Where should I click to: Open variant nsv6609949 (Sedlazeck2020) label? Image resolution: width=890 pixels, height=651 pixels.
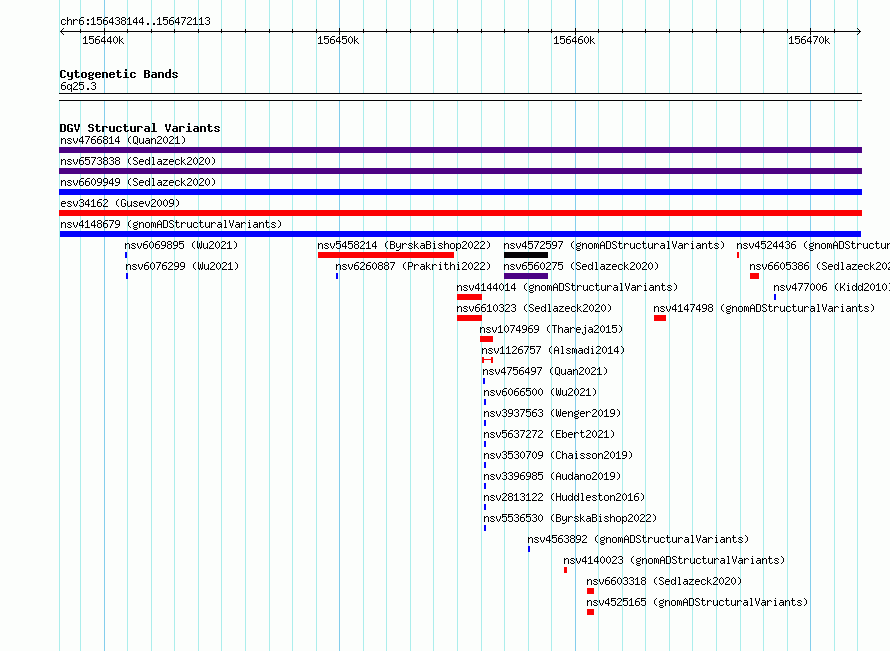pos(138,182)
